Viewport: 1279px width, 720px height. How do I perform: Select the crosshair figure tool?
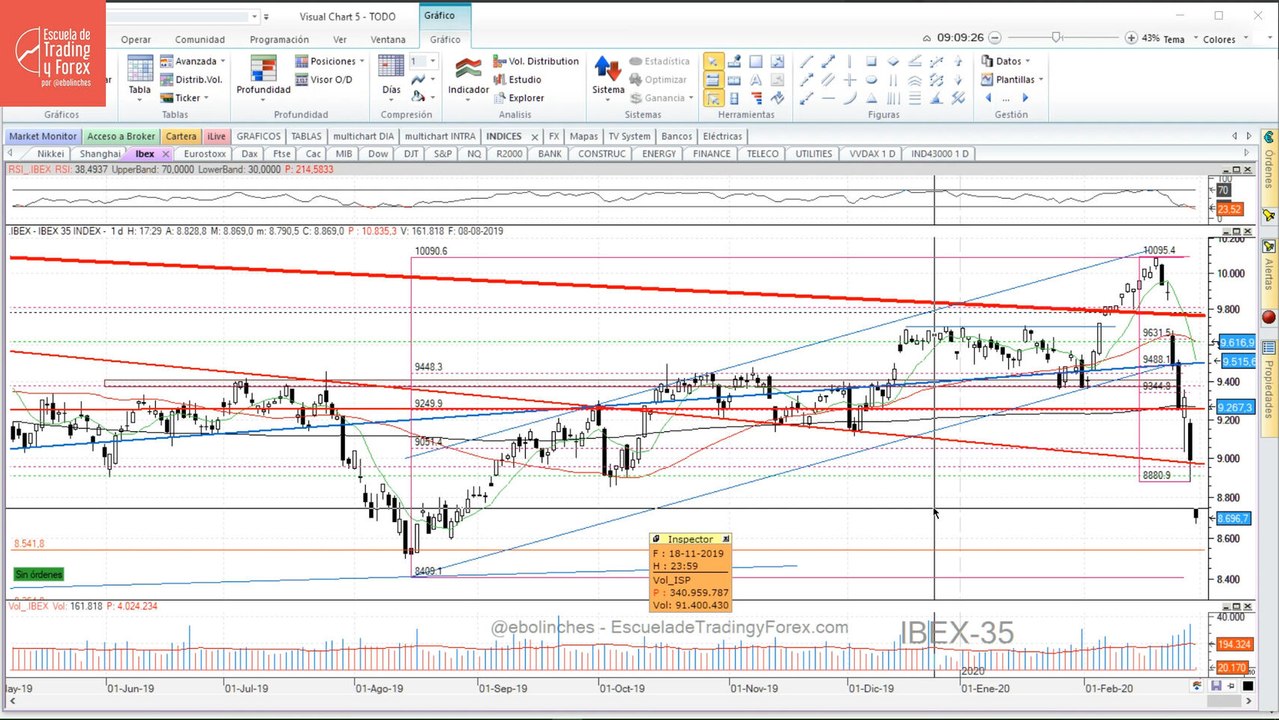tap(850, 80)
